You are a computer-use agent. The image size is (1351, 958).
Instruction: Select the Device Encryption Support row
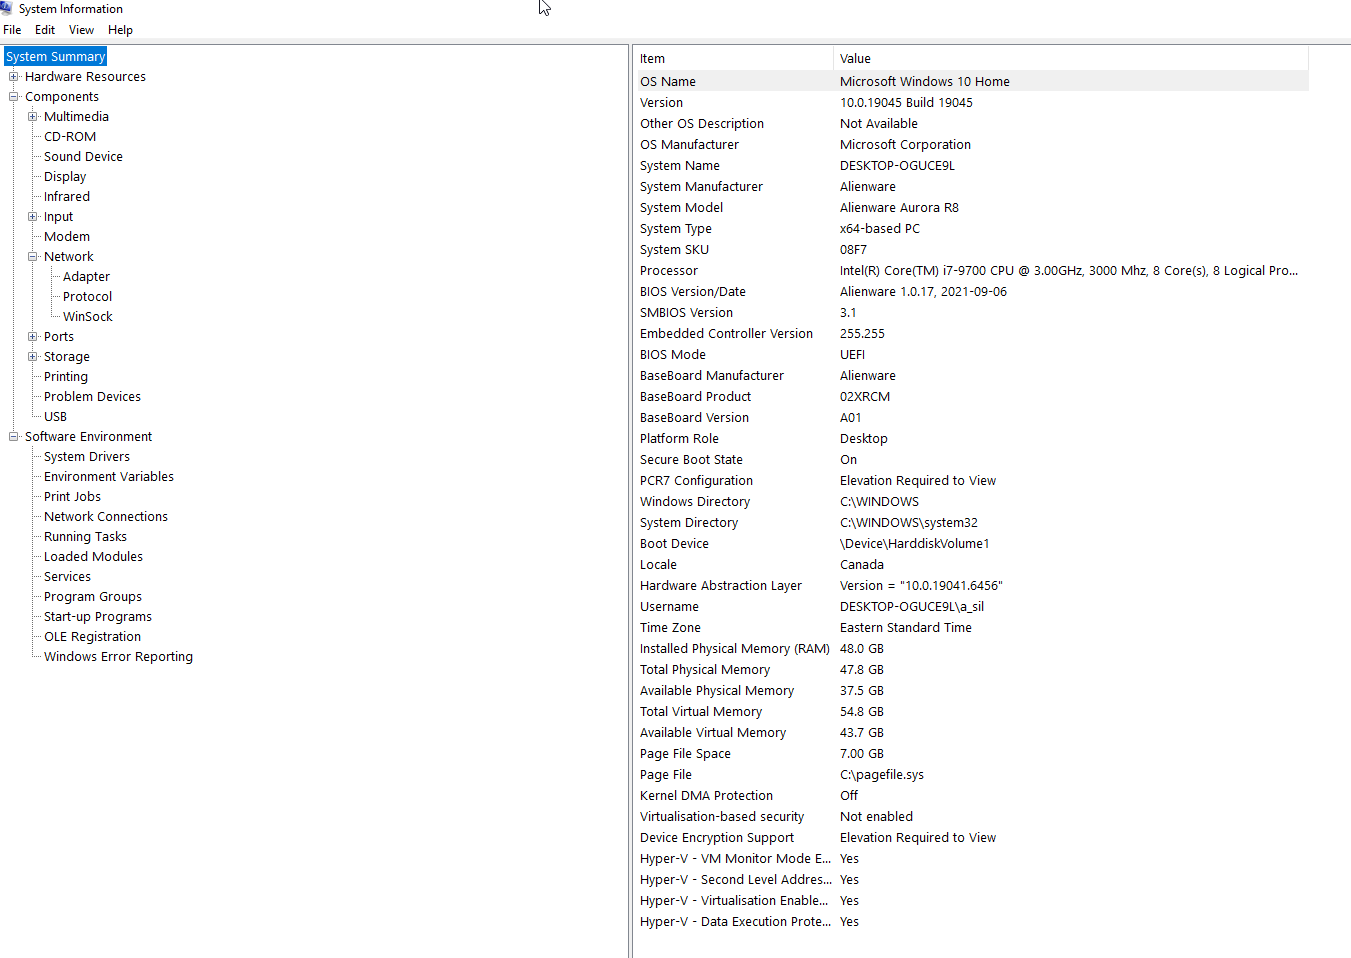click(971, 838)
